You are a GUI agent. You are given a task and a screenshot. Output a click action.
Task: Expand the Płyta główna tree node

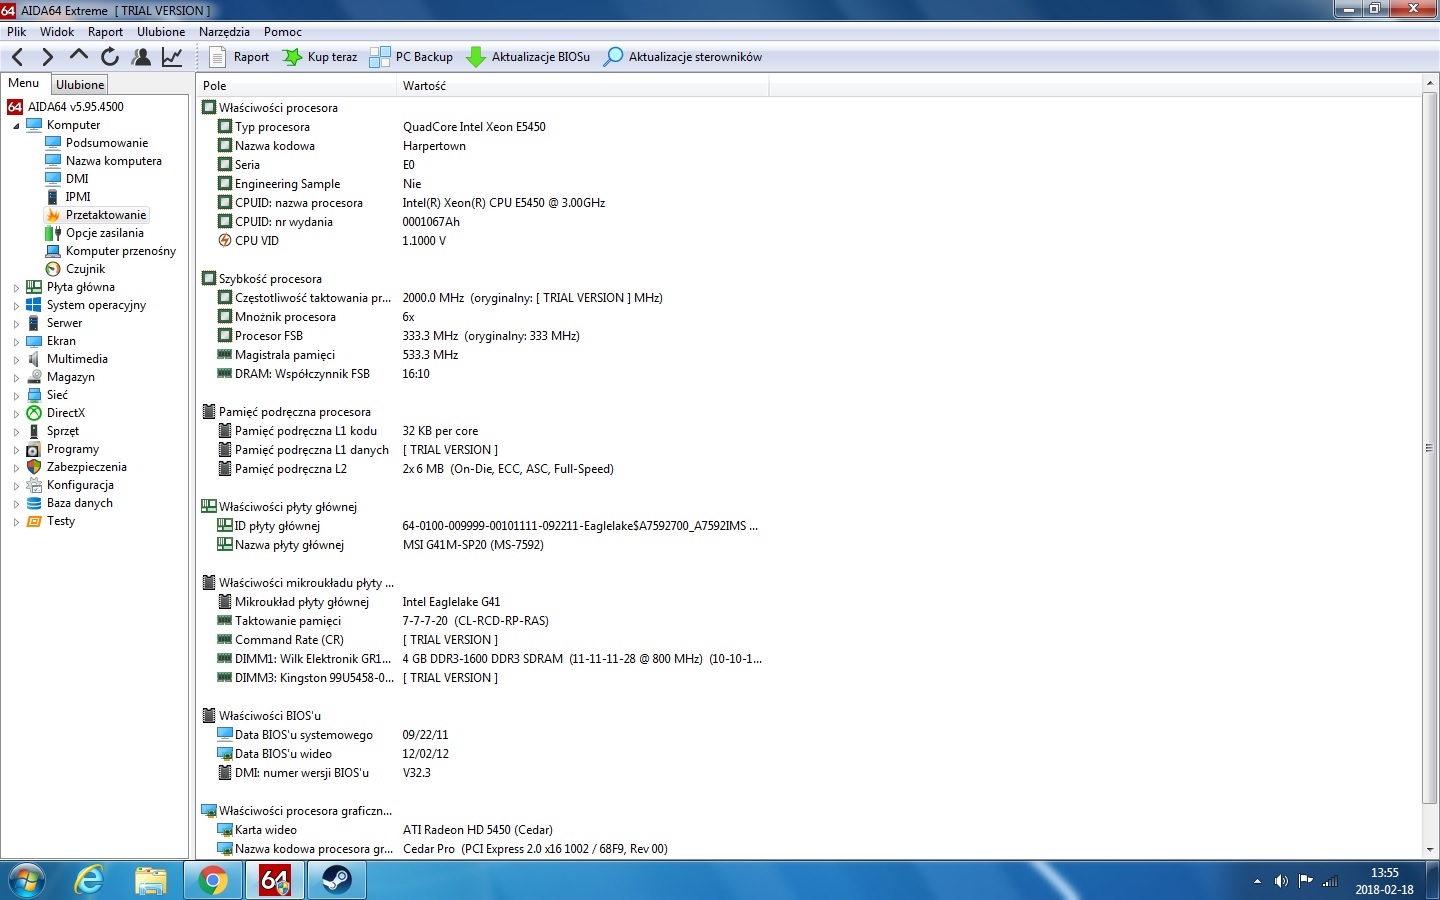pos(16,288)
